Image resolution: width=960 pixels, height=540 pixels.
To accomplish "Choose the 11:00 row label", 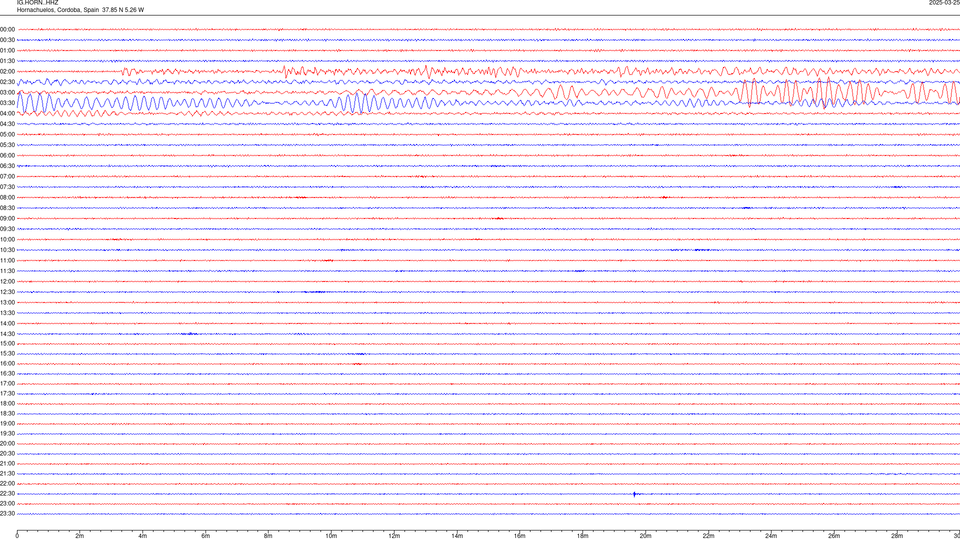I will point(7,260).
